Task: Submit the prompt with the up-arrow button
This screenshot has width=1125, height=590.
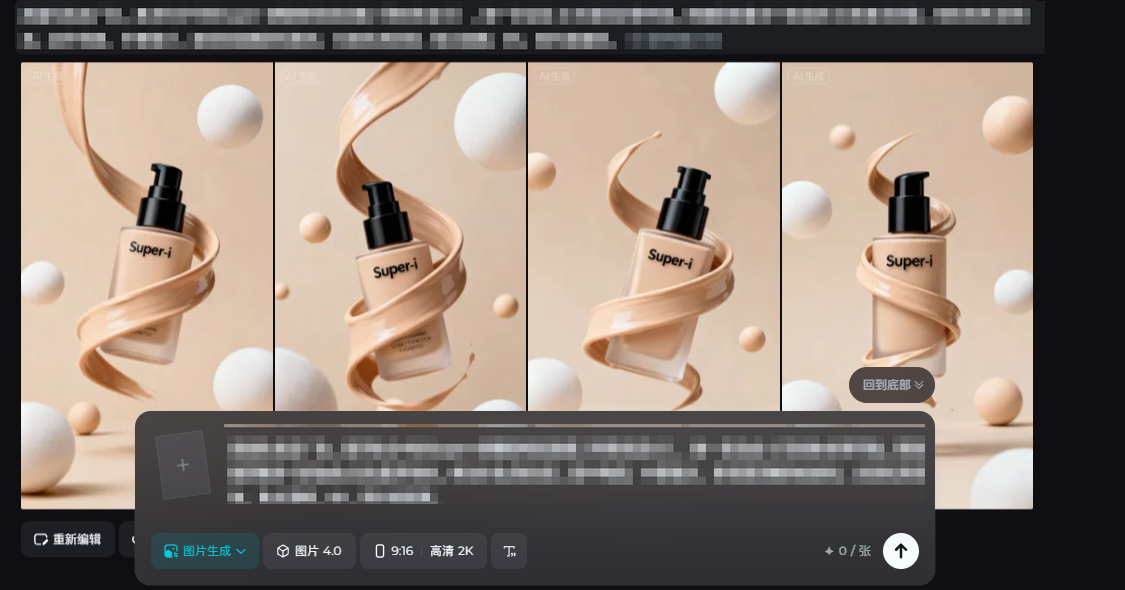Action: click(x=900, y=551)
